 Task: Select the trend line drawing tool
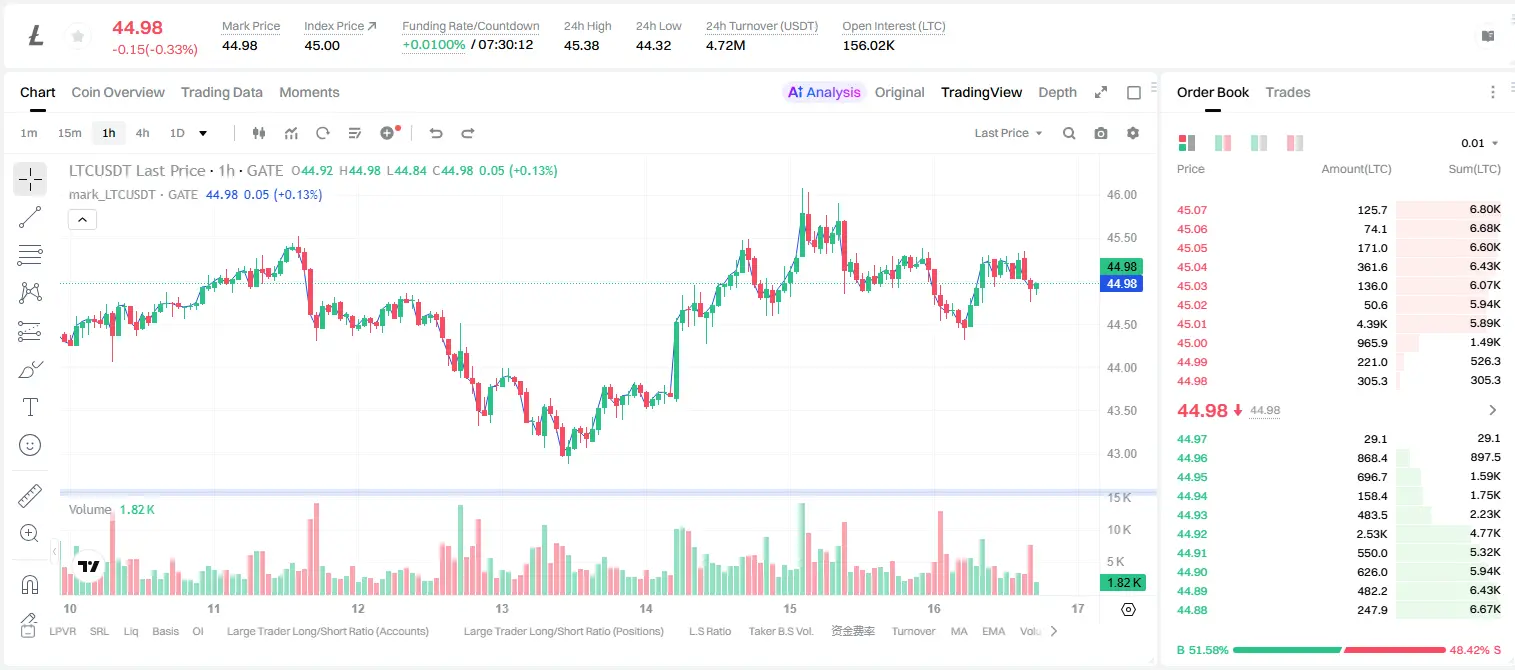tap(30, 218)
